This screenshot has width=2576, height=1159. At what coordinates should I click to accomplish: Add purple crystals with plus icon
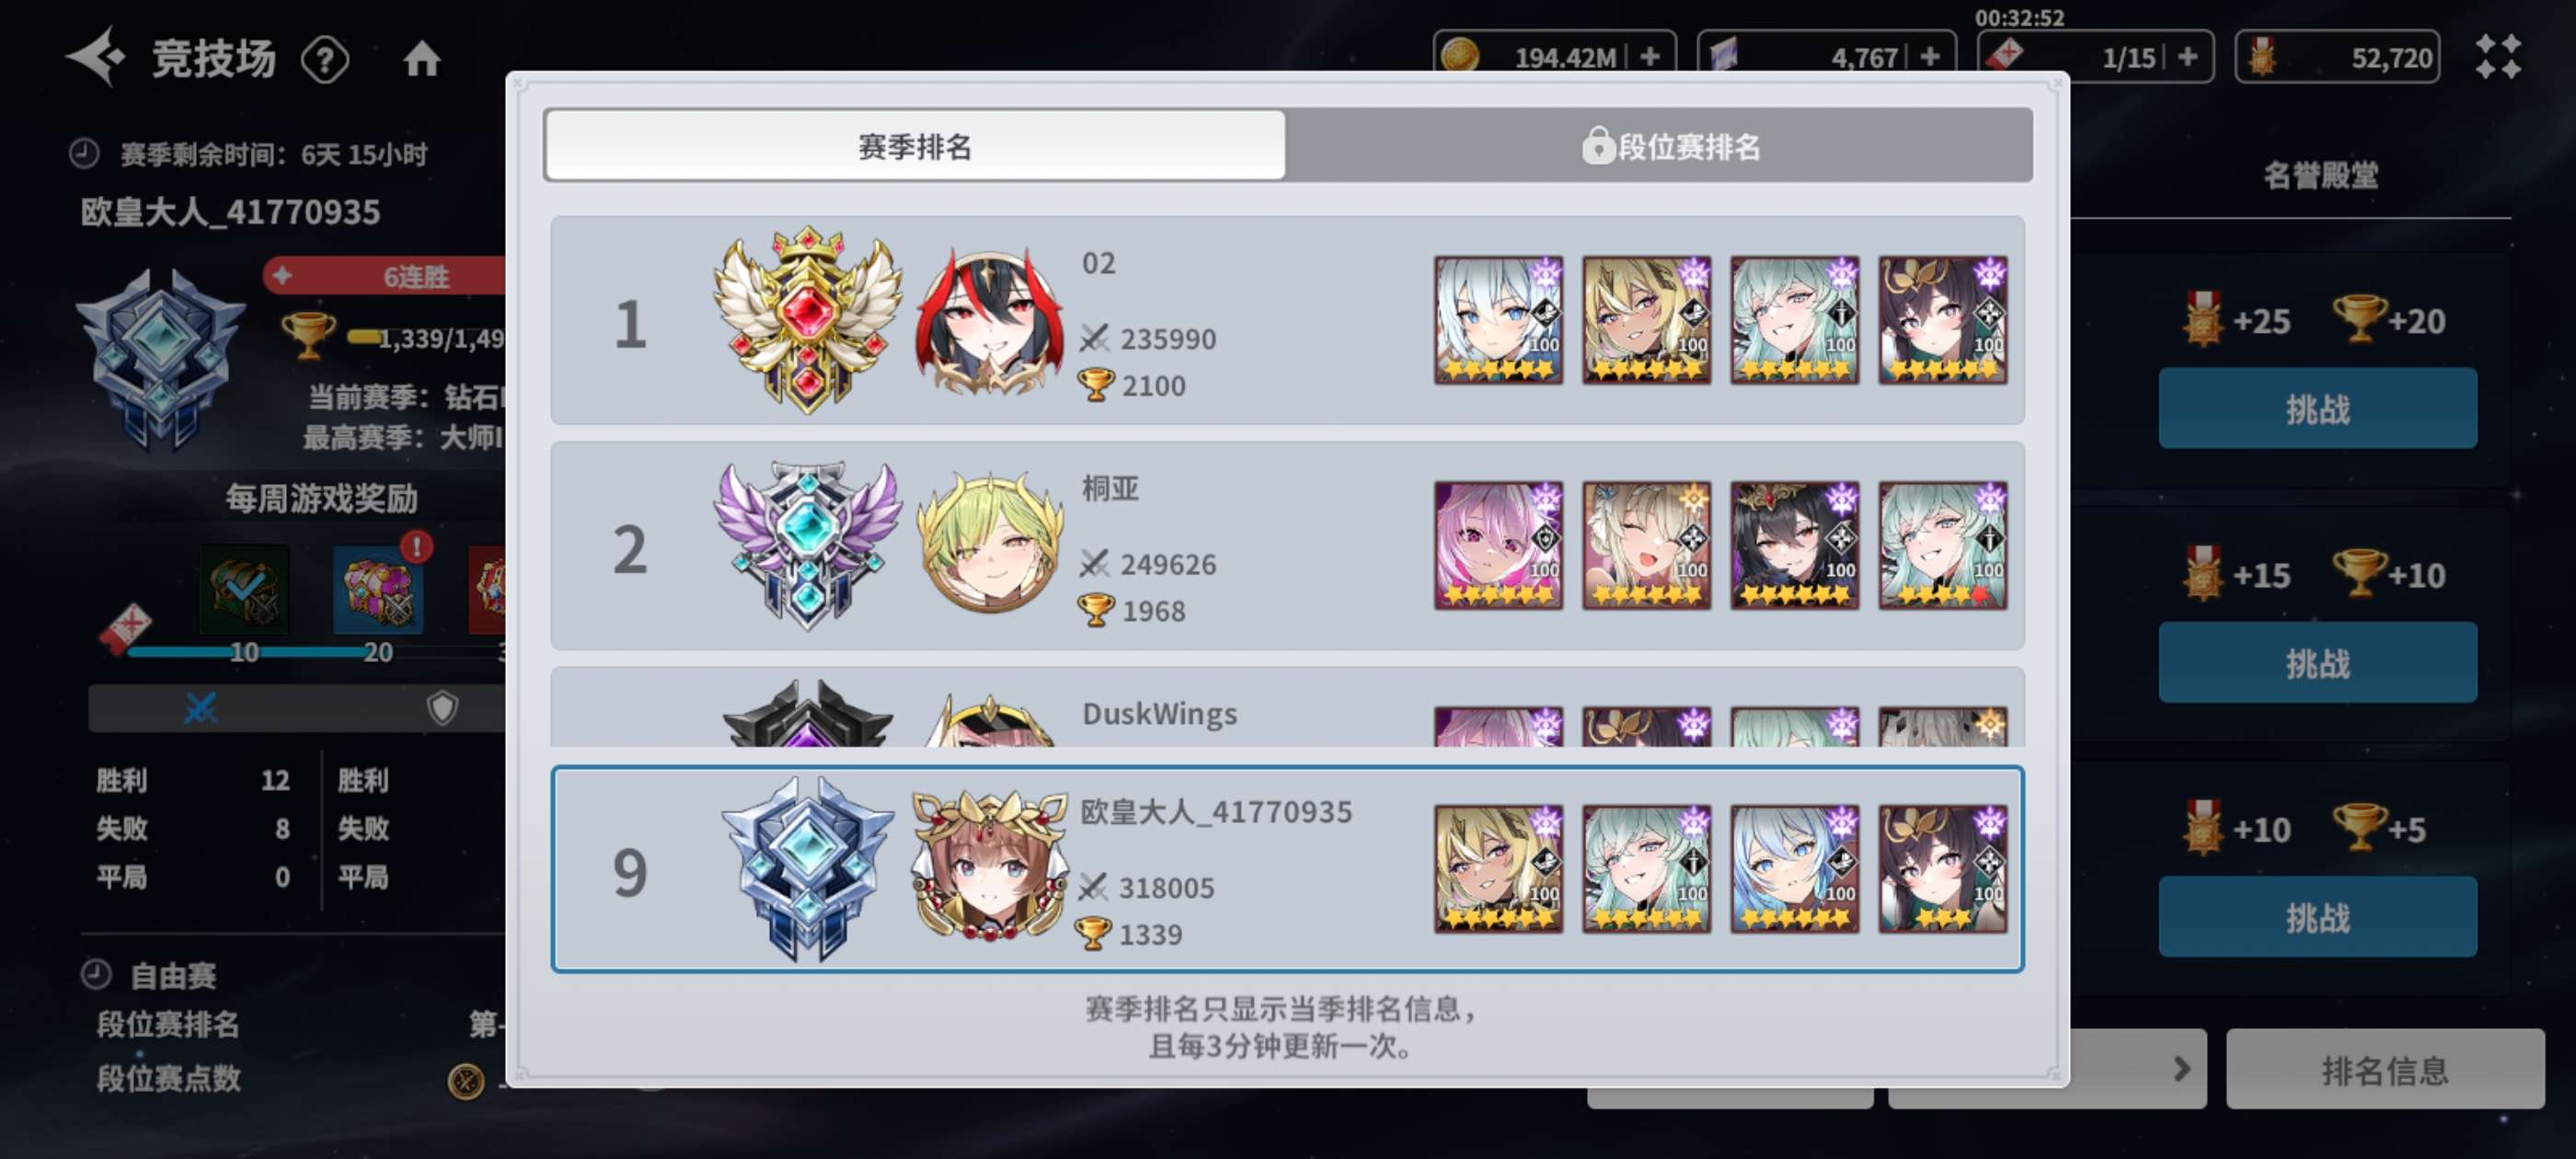1929,57
